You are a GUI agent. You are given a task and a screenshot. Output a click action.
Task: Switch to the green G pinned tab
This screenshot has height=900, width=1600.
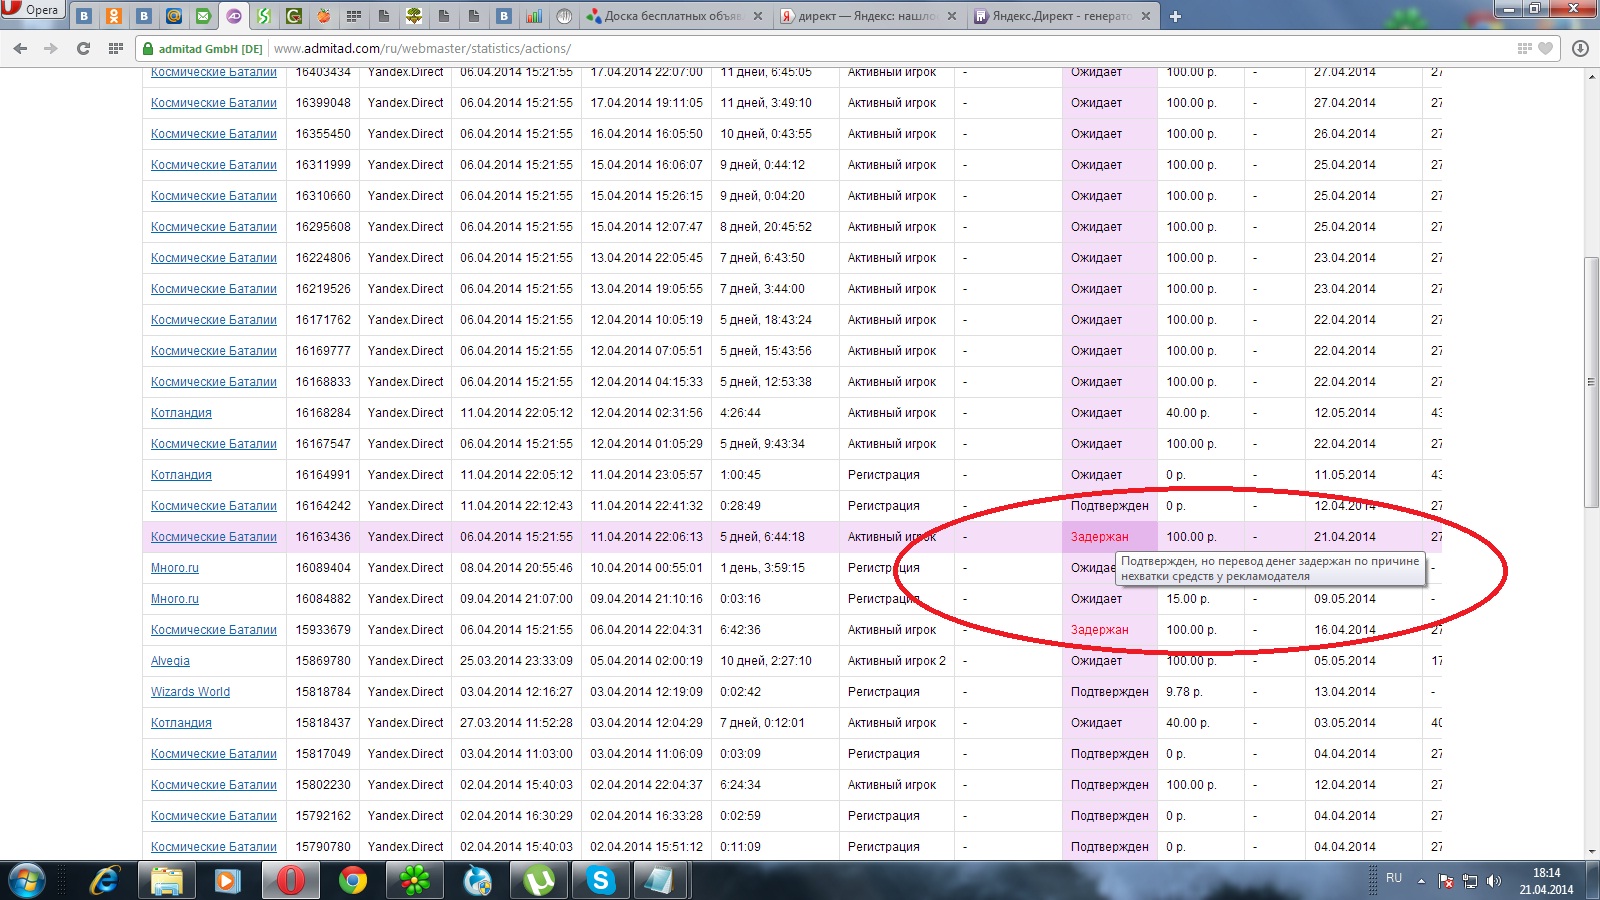[294, 16]
